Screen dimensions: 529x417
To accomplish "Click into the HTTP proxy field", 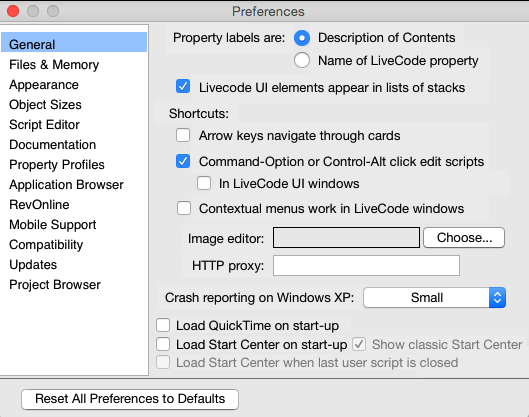I will 366,265.
